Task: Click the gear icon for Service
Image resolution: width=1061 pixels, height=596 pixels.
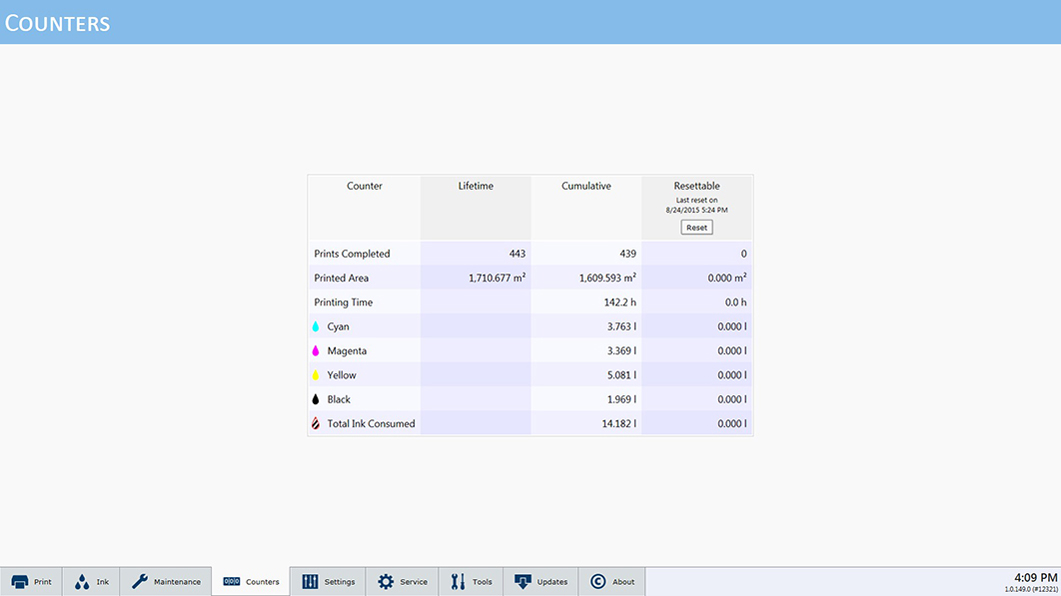Action: coord(386,582)
